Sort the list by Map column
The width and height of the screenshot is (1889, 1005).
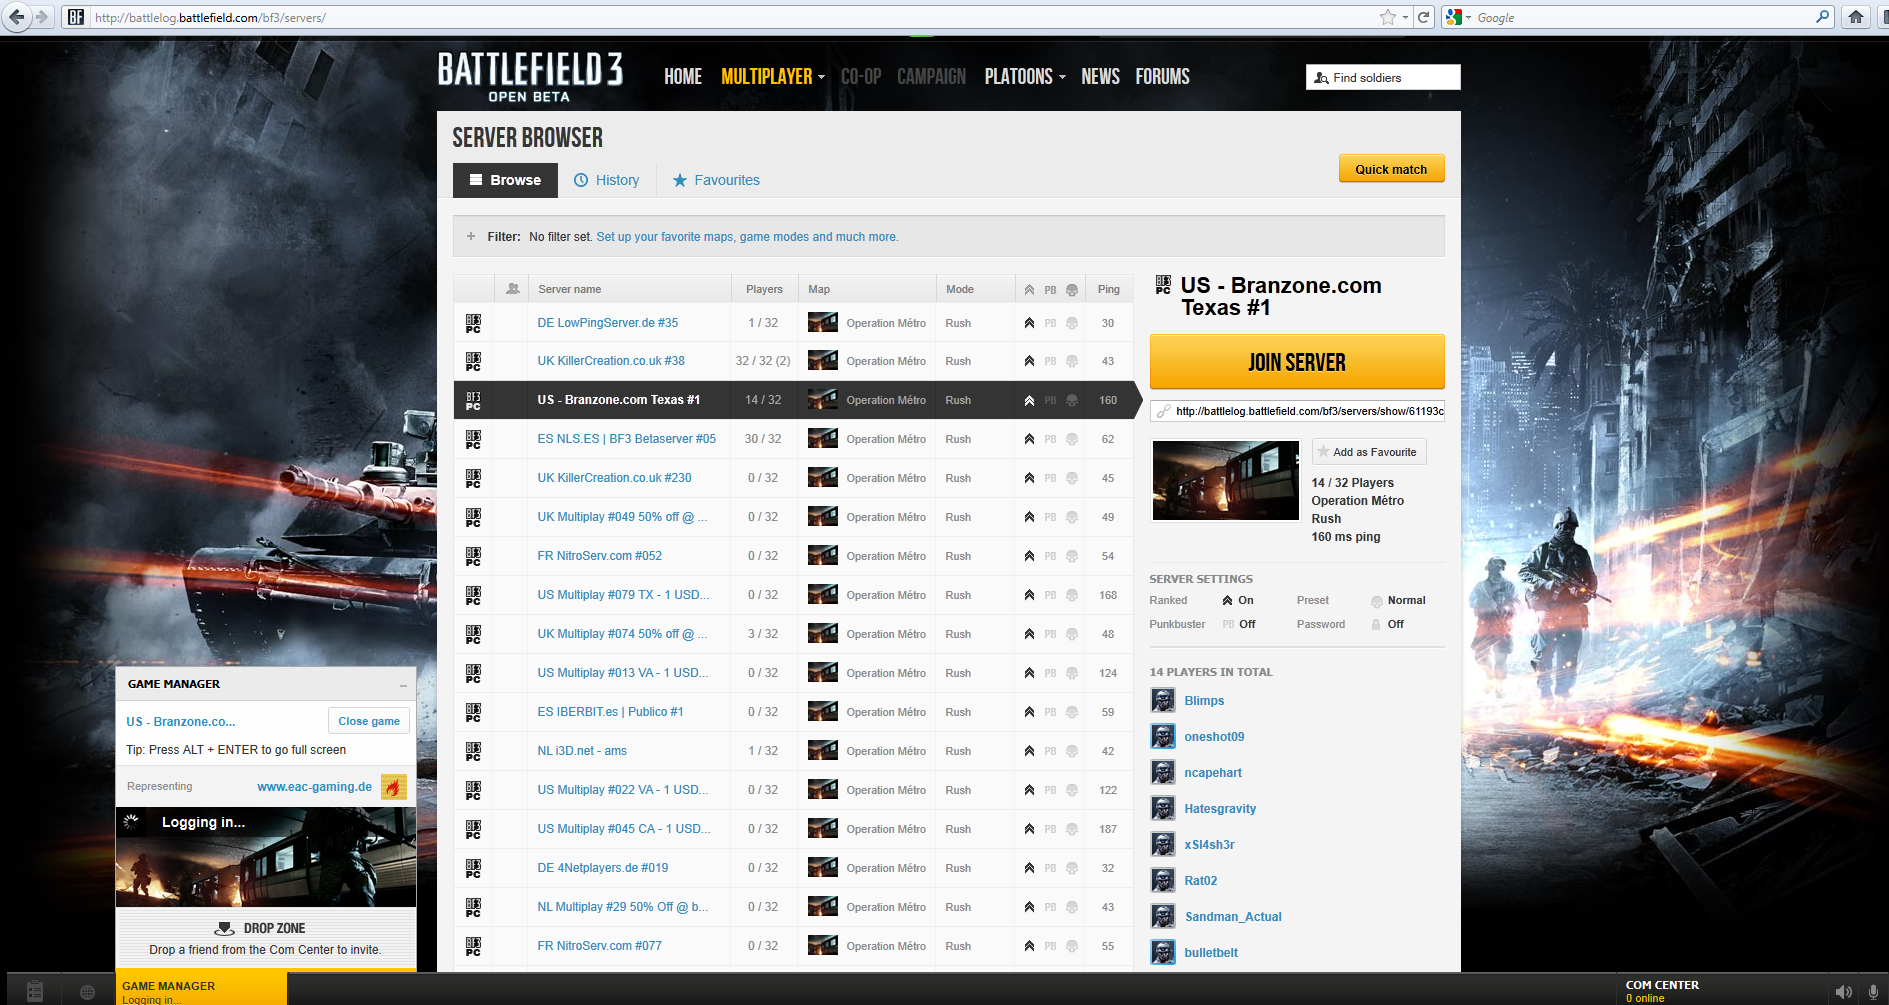(x=867, y=289)
